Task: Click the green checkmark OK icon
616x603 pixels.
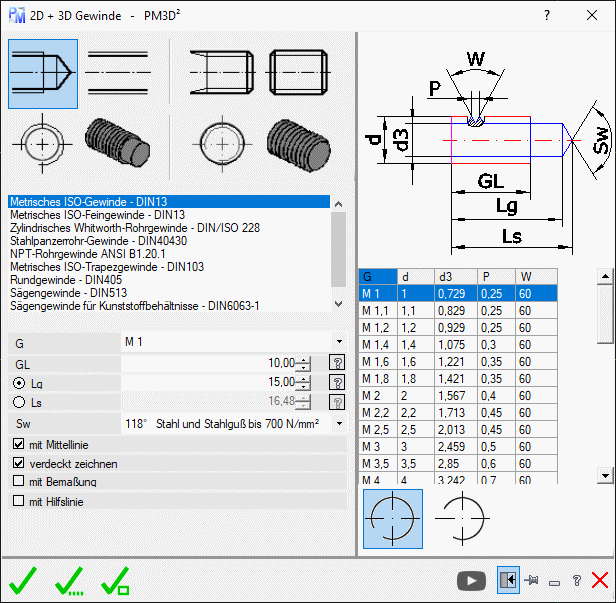Action: pos(23,580)
